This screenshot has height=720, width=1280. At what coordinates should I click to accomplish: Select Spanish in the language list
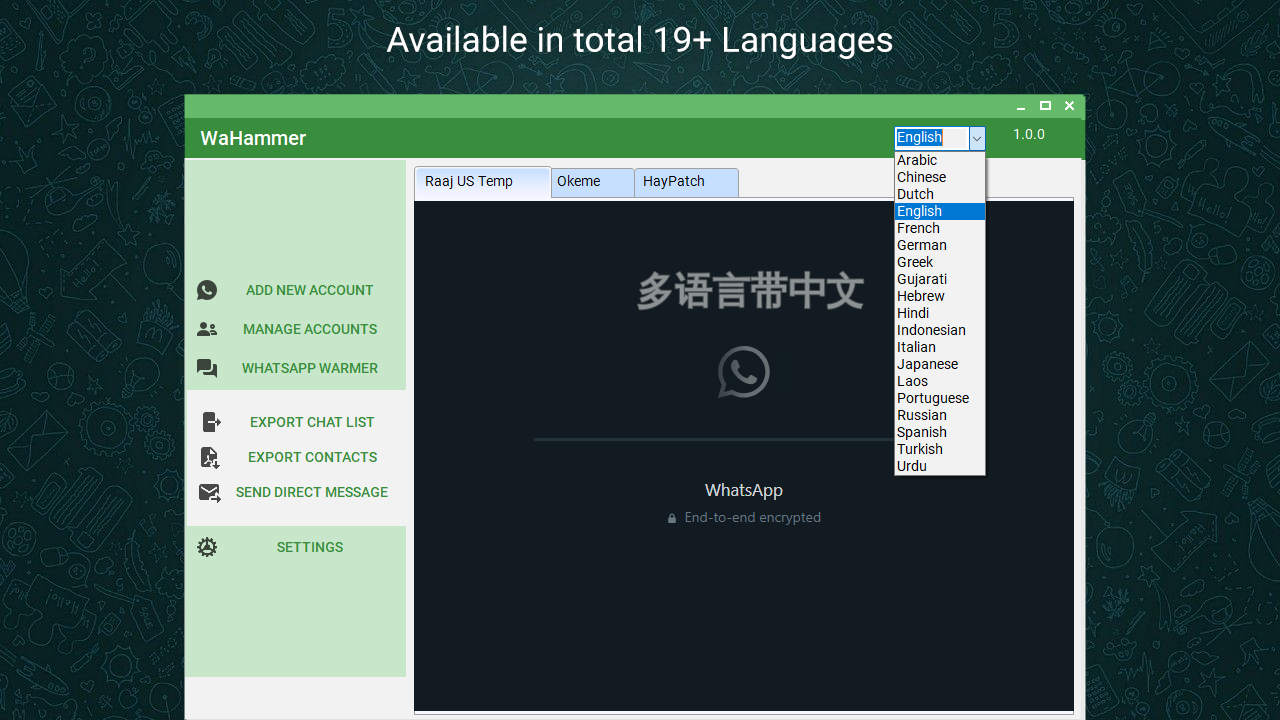940,432
